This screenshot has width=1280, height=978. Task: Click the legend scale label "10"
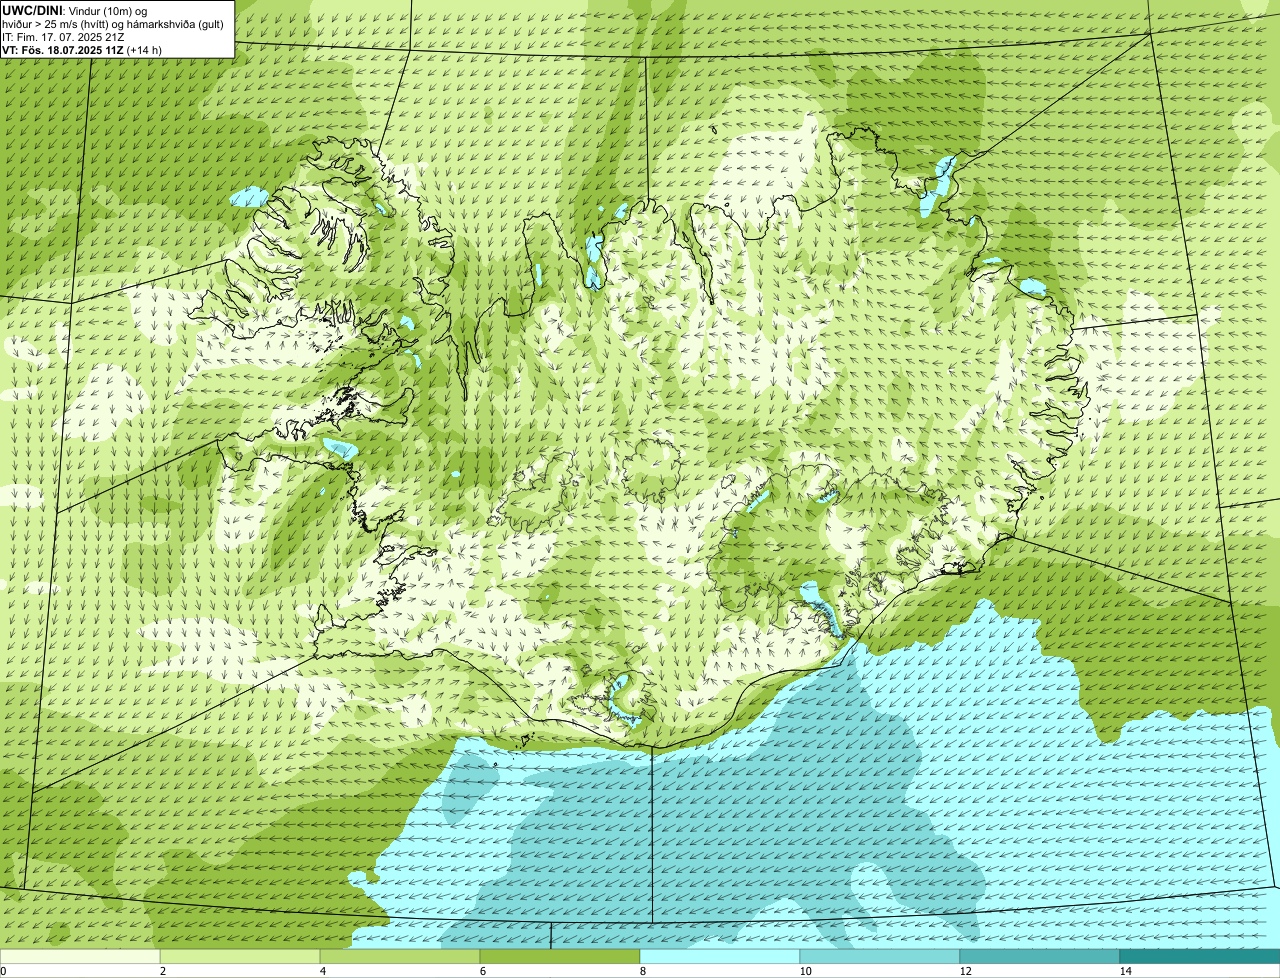(x=805, y=971)
